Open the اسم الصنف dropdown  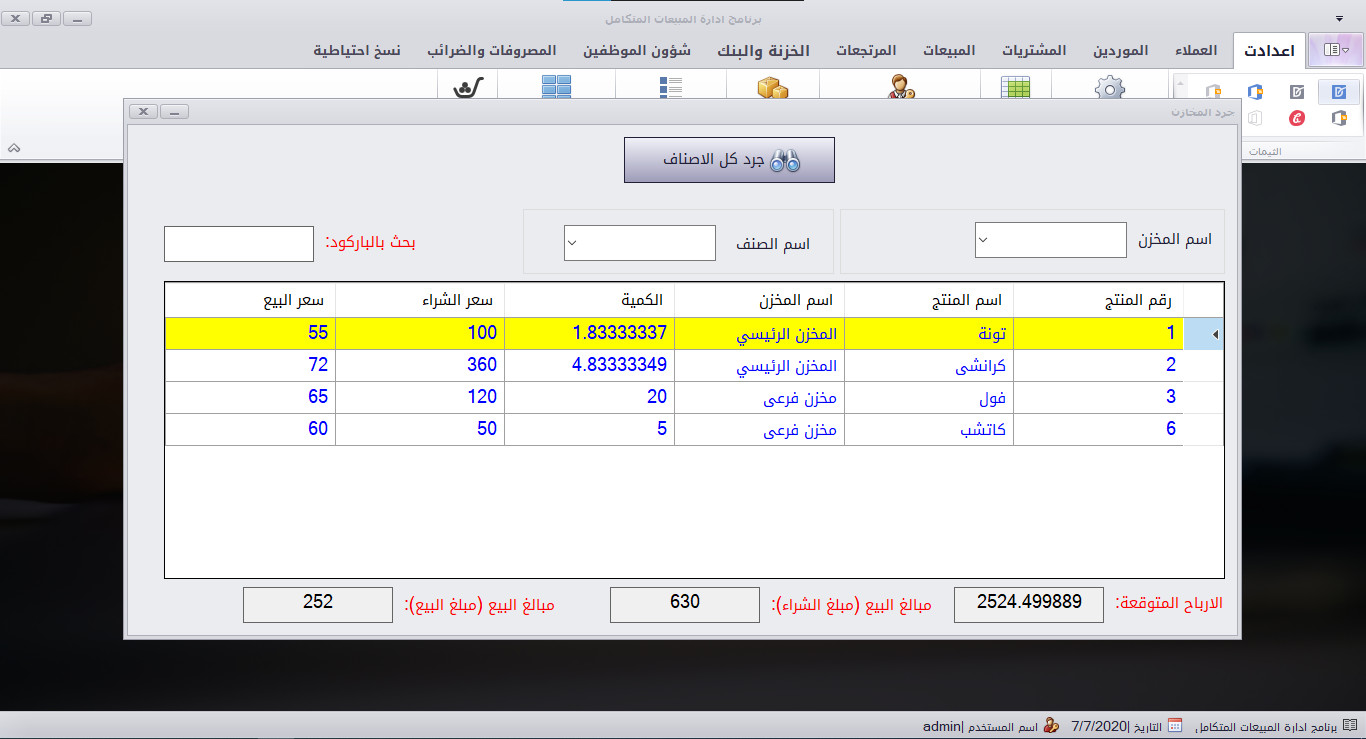640,243
